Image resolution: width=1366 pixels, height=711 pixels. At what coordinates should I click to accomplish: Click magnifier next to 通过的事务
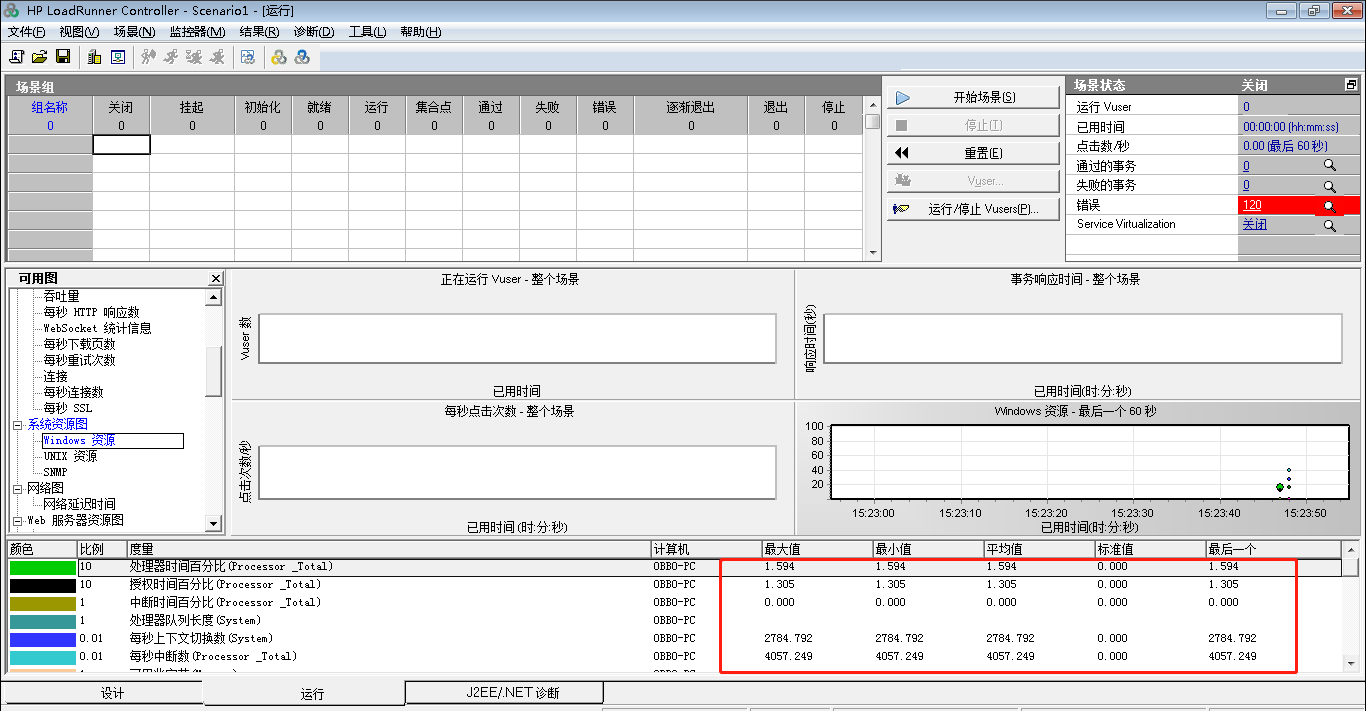tap(1329, 166)
